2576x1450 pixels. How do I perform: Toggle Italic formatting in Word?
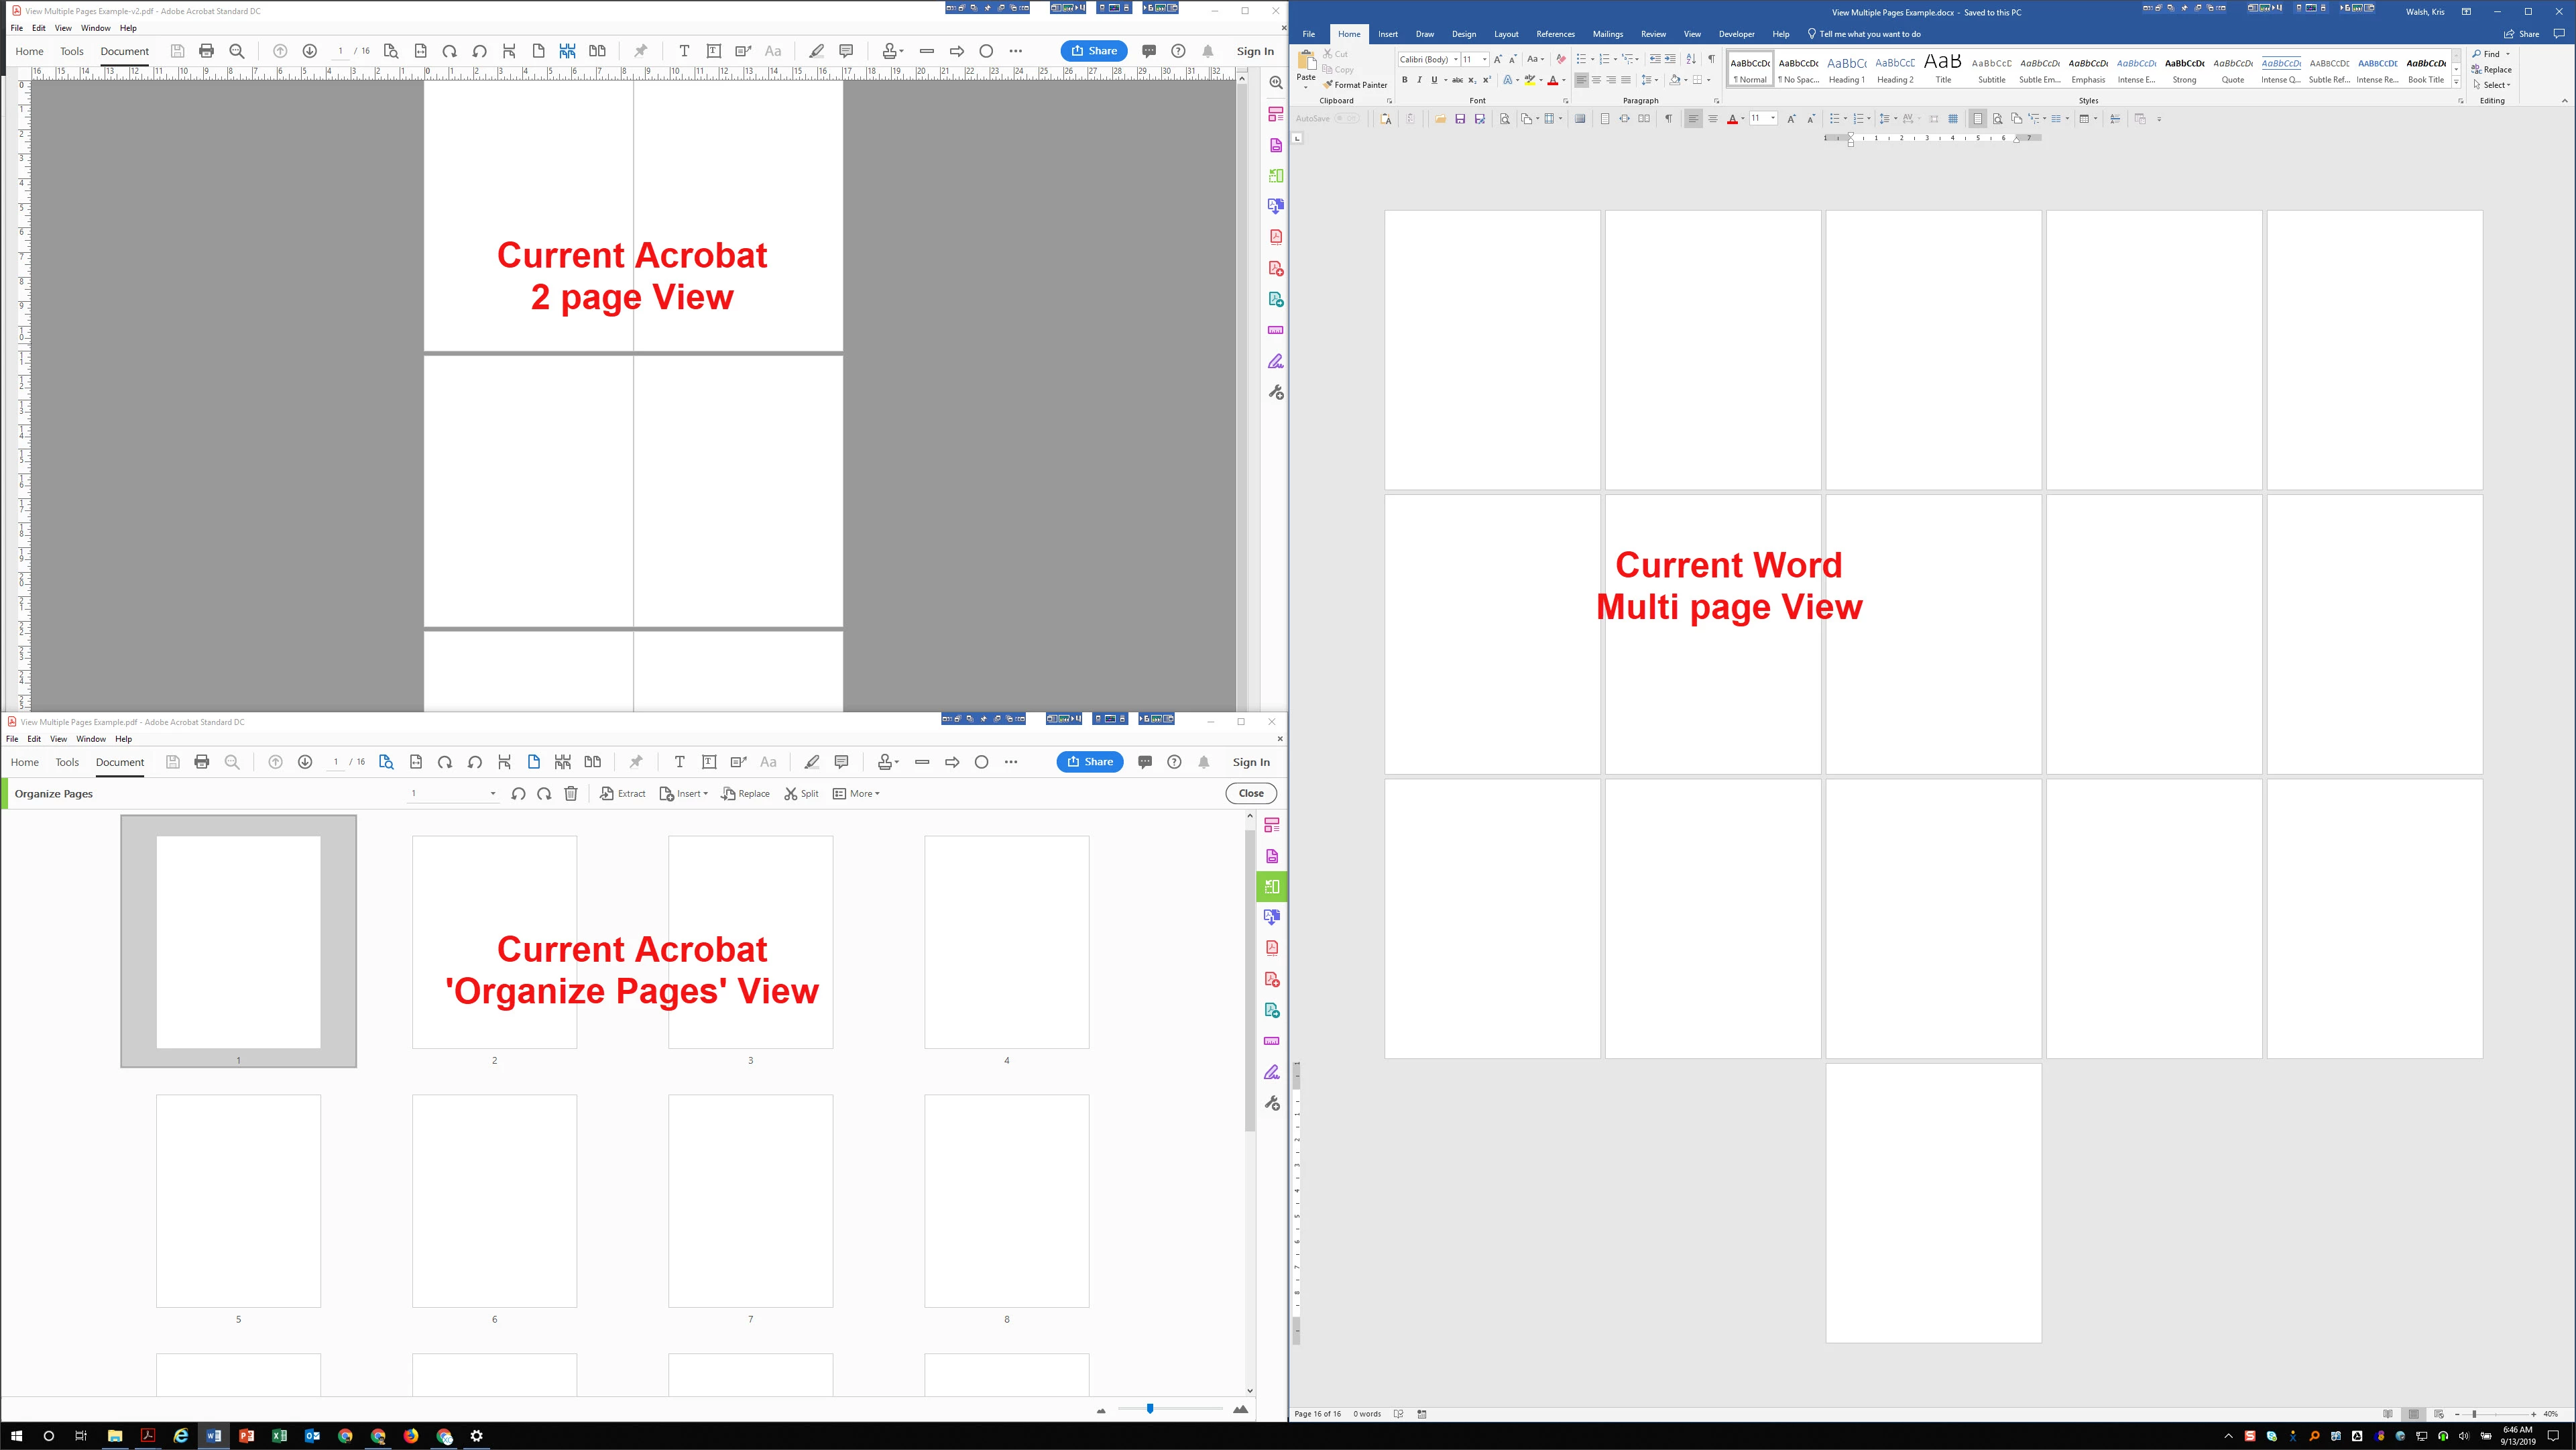[x=1419, y=80]
